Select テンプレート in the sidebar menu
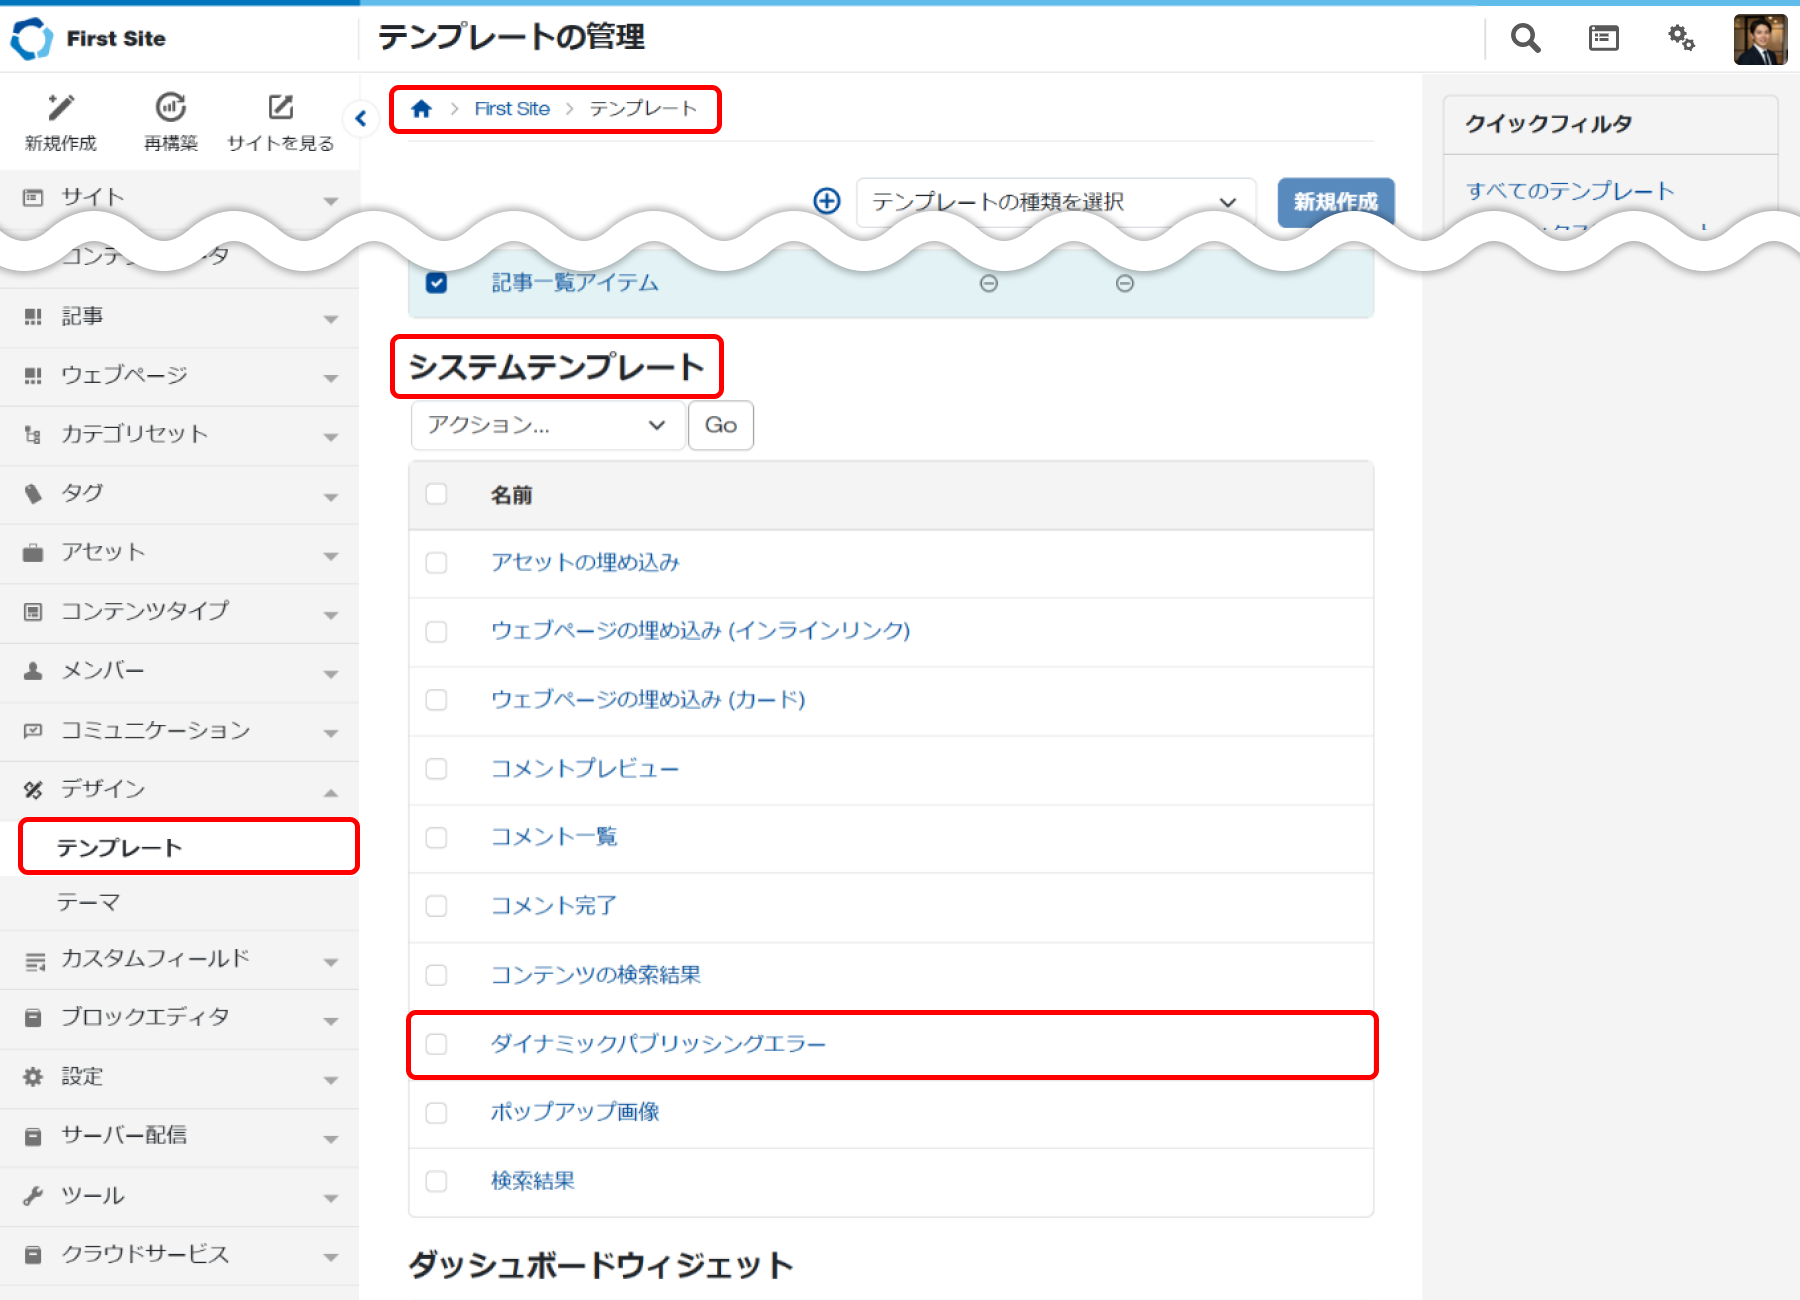This screenshot has width=1800, height=1300. [x=120, y=848]
